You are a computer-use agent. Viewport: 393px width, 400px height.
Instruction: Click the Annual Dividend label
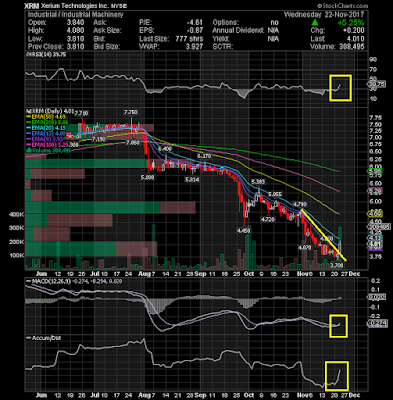pyautogui.click(x=238, y=30)
